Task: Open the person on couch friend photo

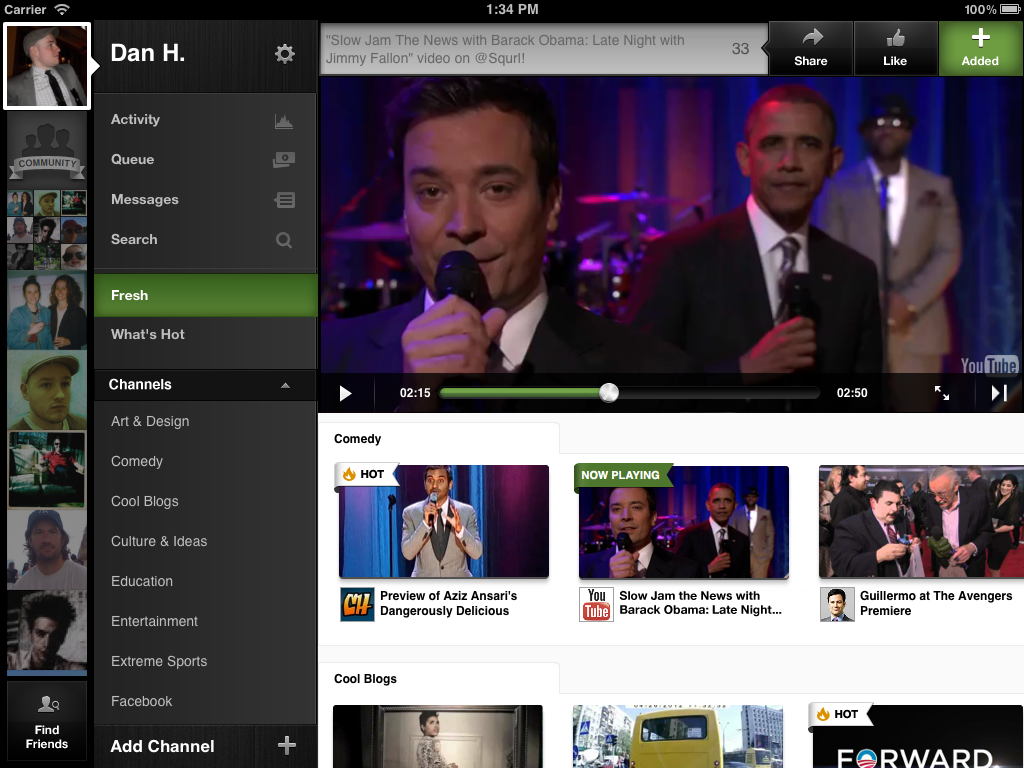Action: pyautogui.click(x=47, y=470)
